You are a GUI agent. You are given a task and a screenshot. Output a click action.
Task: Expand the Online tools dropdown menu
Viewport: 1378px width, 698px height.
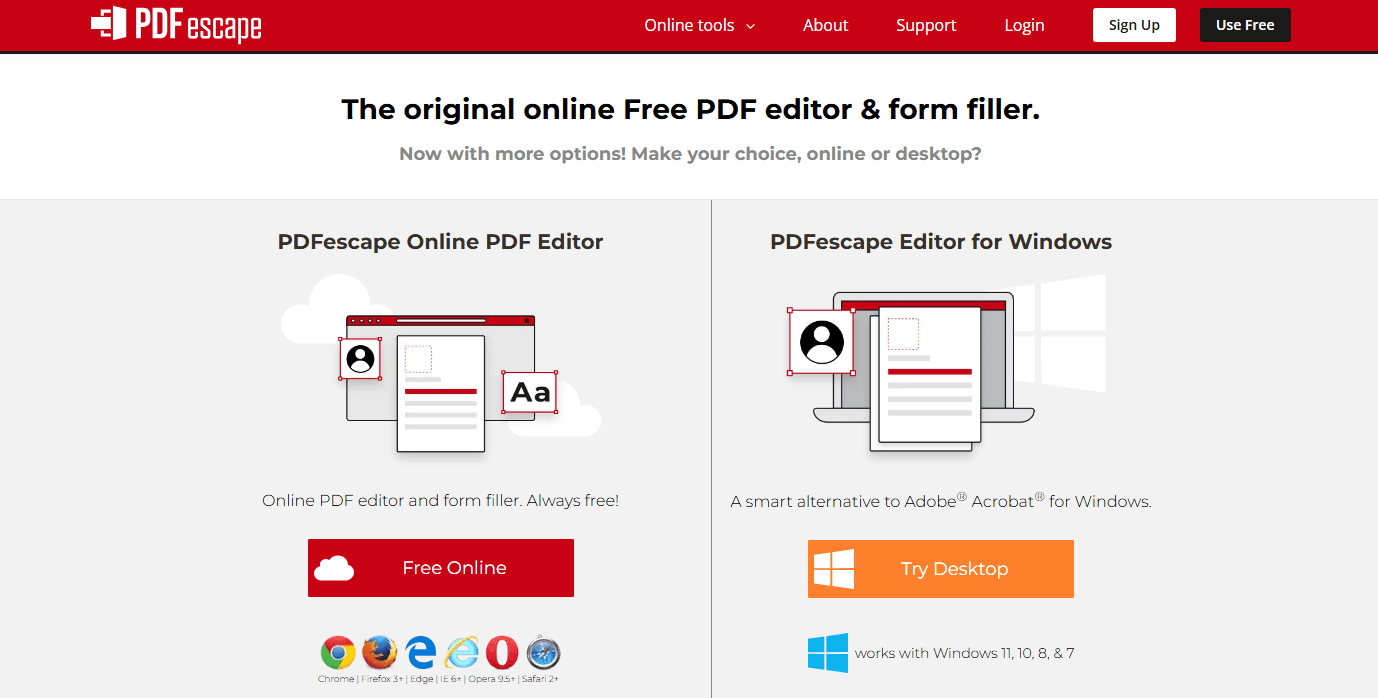(x=700, y=26)
